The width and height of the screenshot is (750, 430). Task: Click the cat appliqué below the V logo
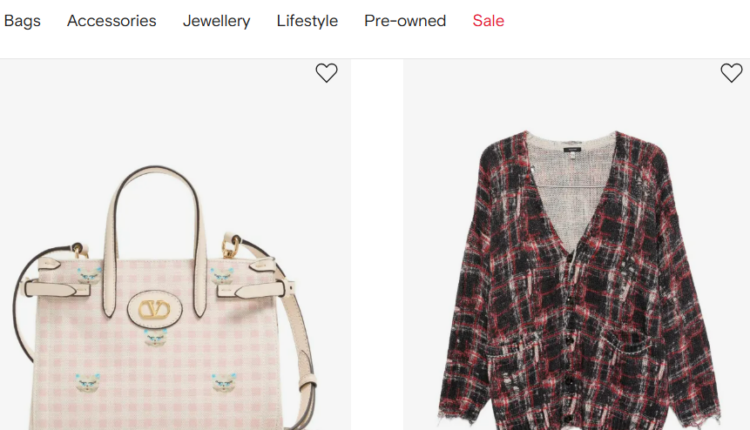coord(155,338)
